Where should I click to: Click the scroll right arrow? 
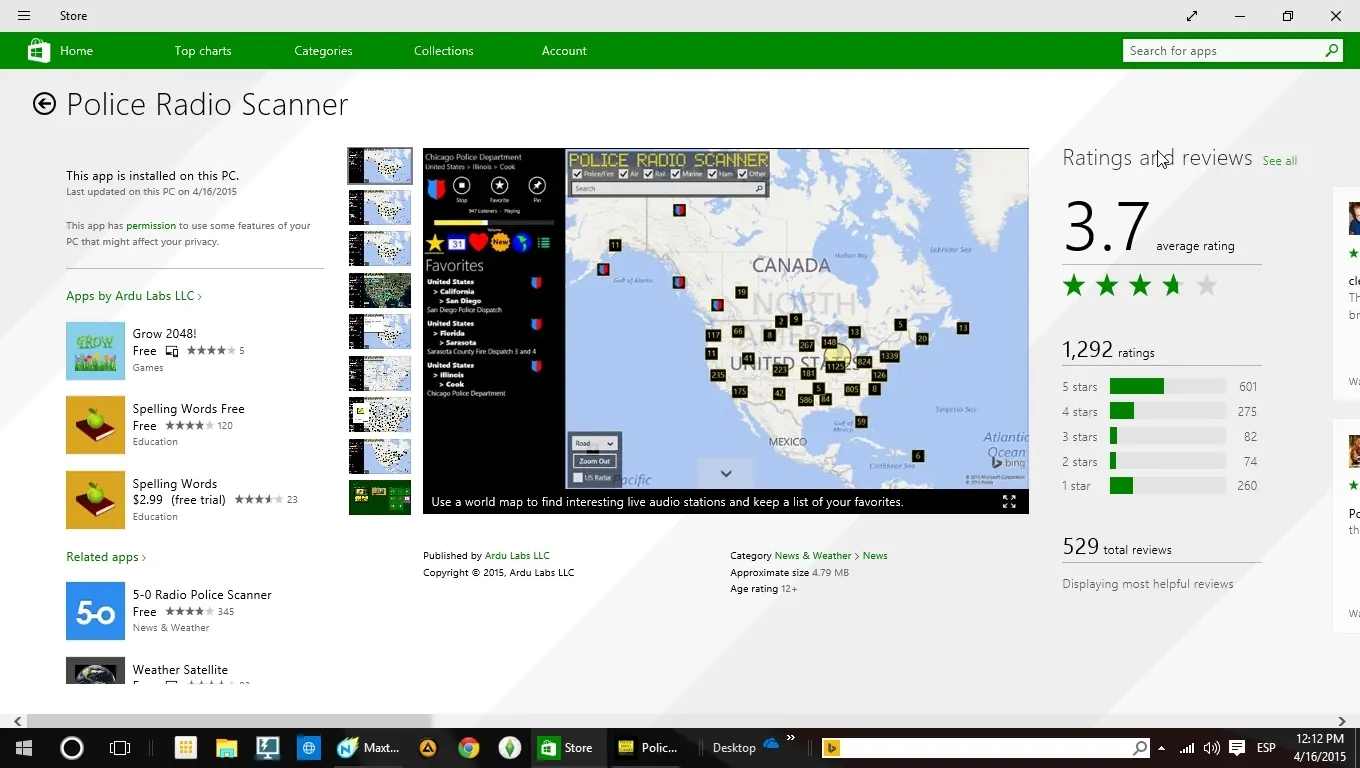coord(1342,721)
